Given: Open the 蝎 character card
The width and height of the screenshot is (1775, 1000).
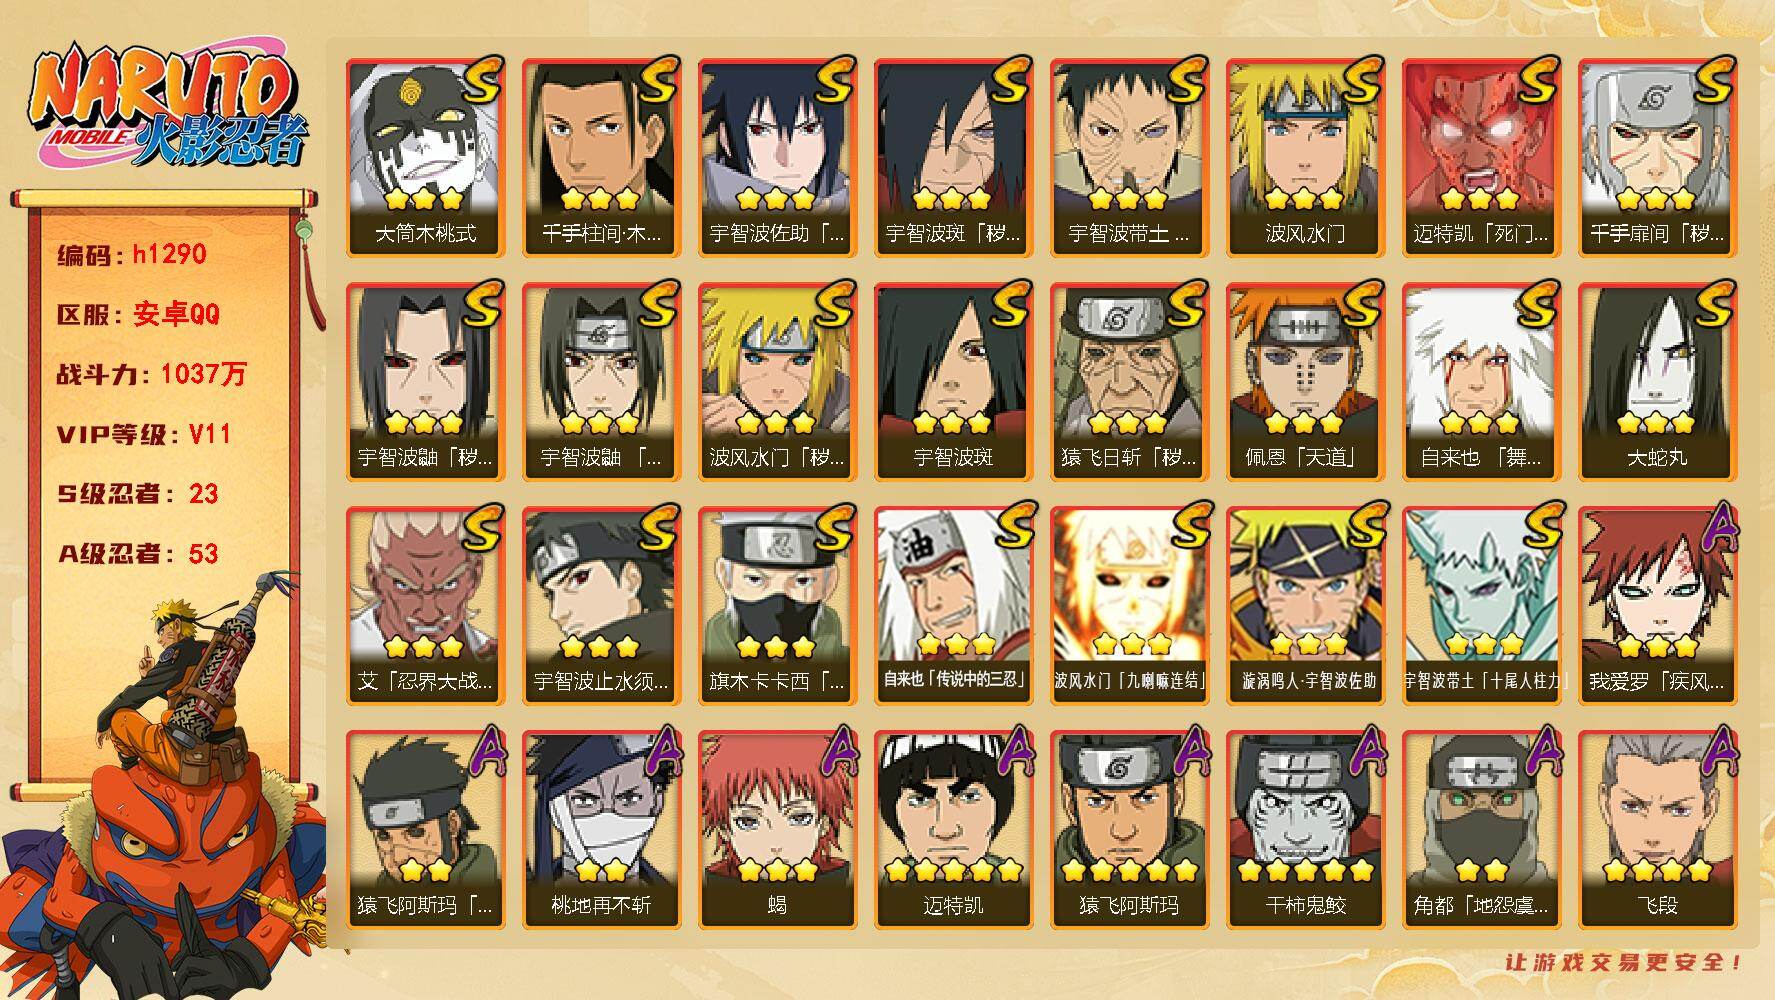Looking at the screenshot, I should click(777, 829).
